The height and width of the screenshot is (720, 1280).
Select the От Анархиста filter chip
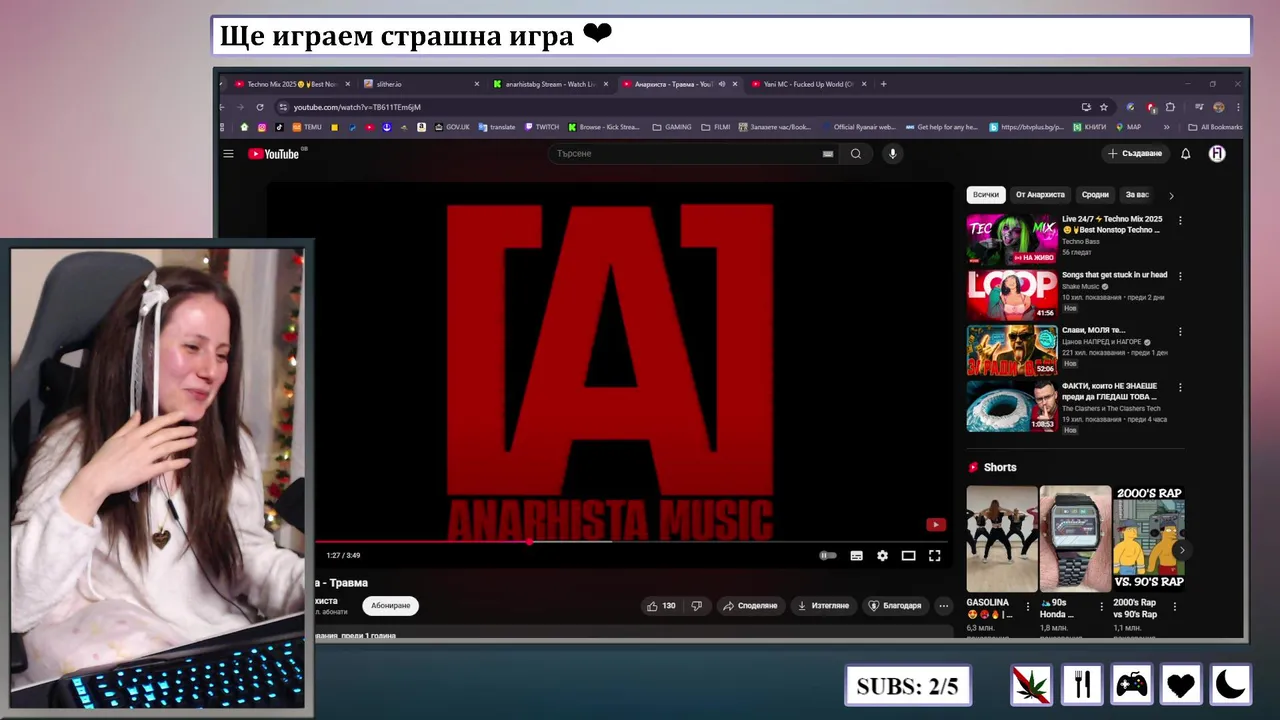[1040, 195]
